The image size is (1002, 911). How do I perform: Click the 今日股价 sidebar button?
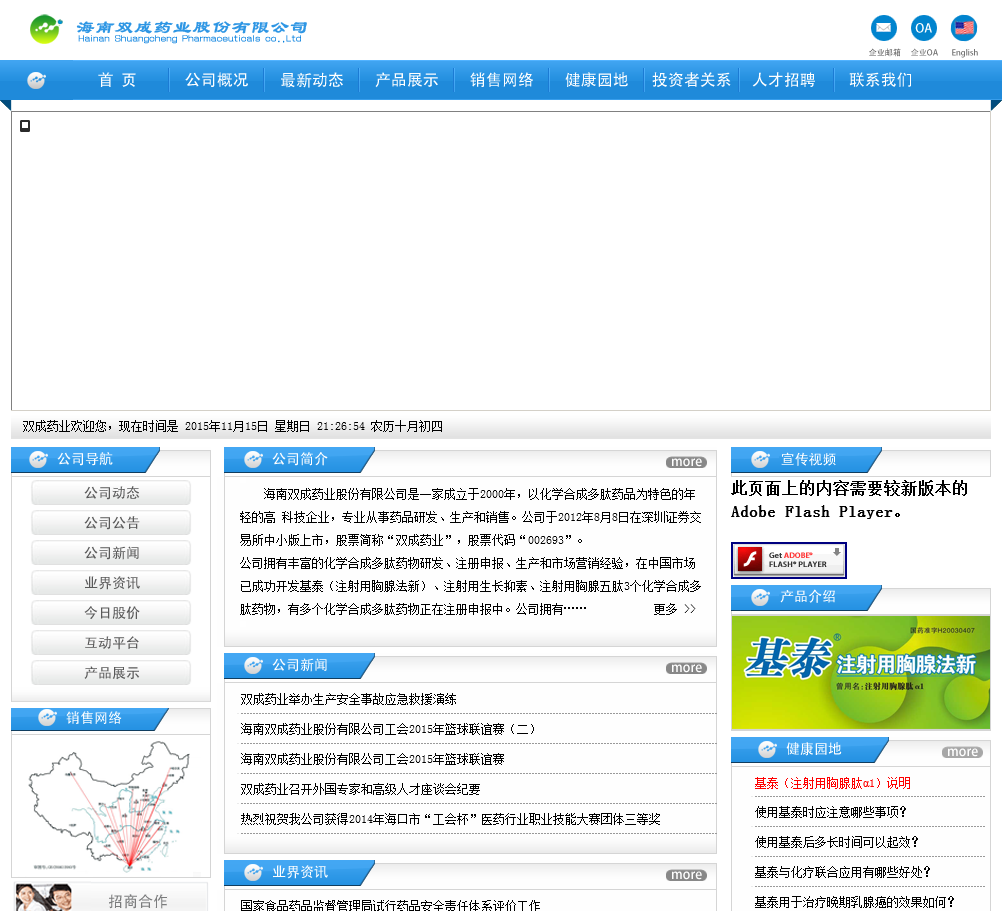click(111, 613)
